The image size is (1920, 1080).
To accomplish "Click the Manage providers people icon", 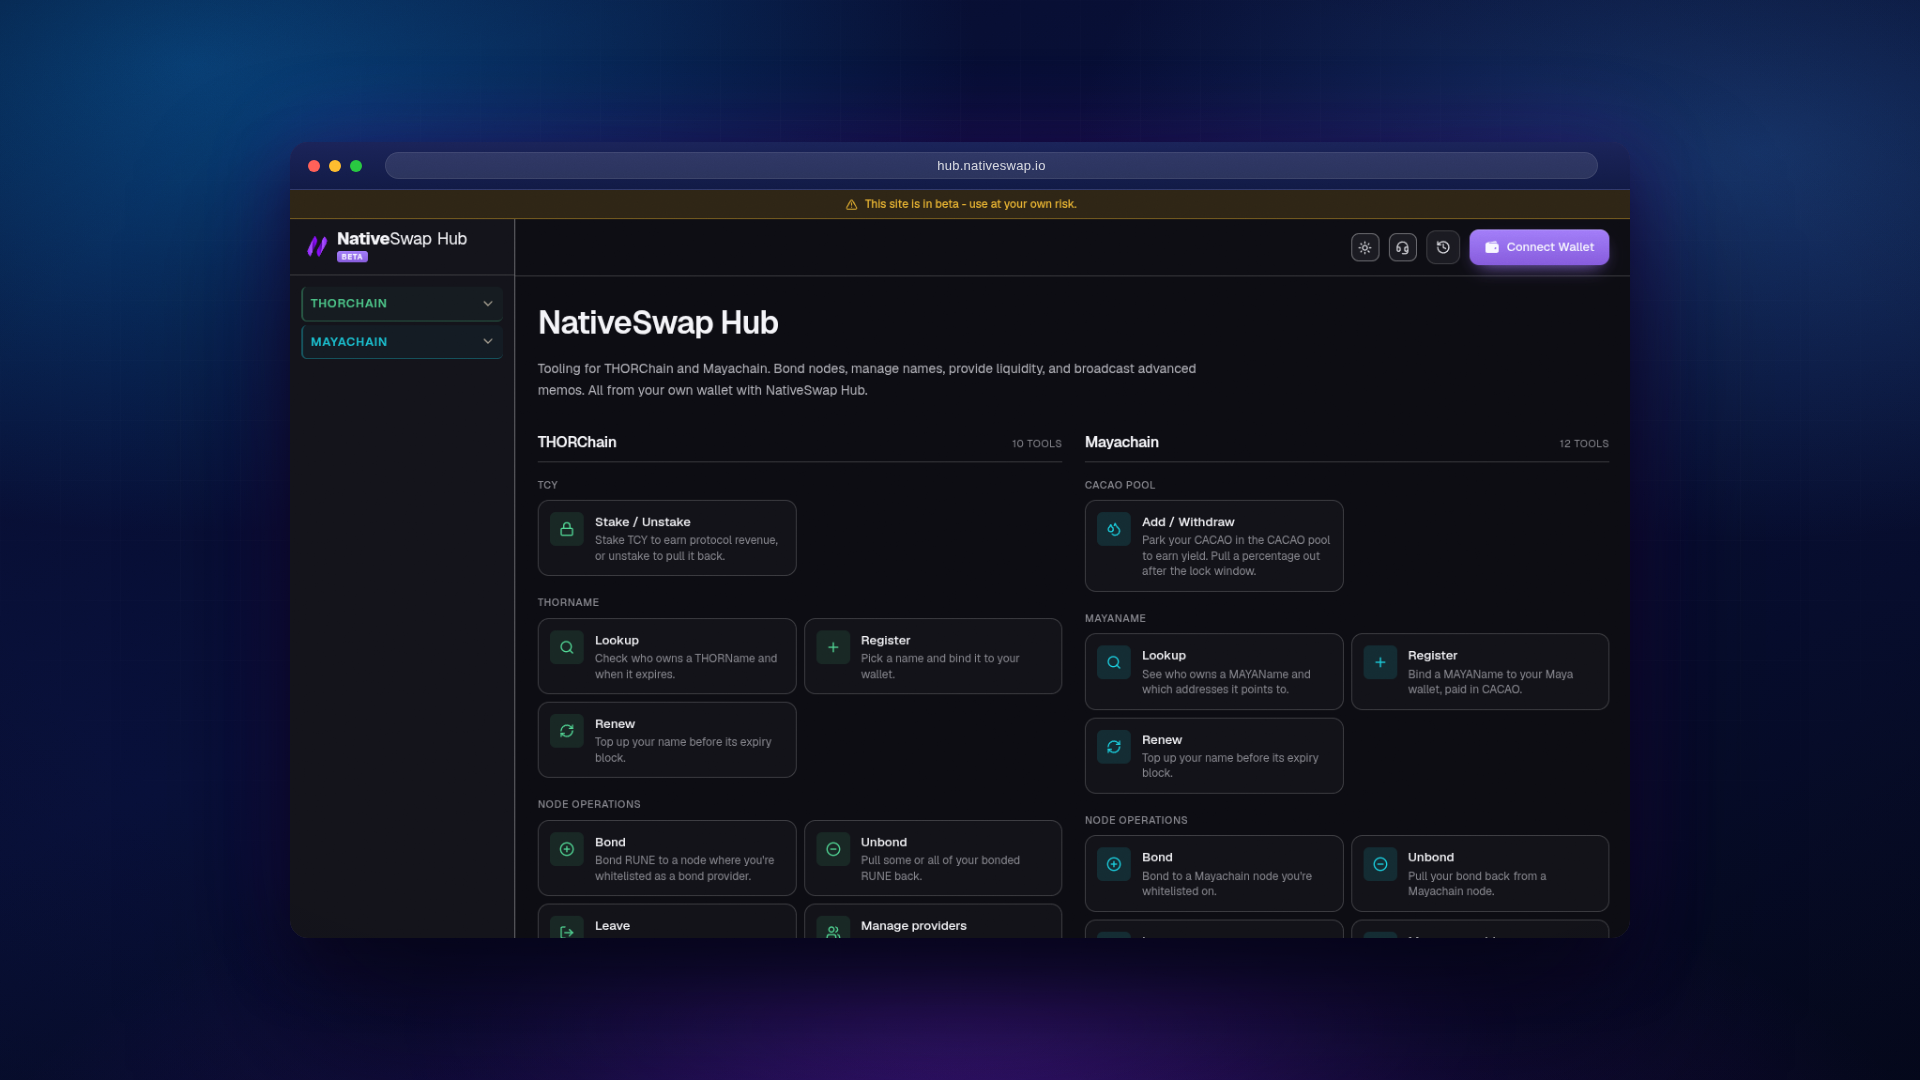I will [833, 930].
